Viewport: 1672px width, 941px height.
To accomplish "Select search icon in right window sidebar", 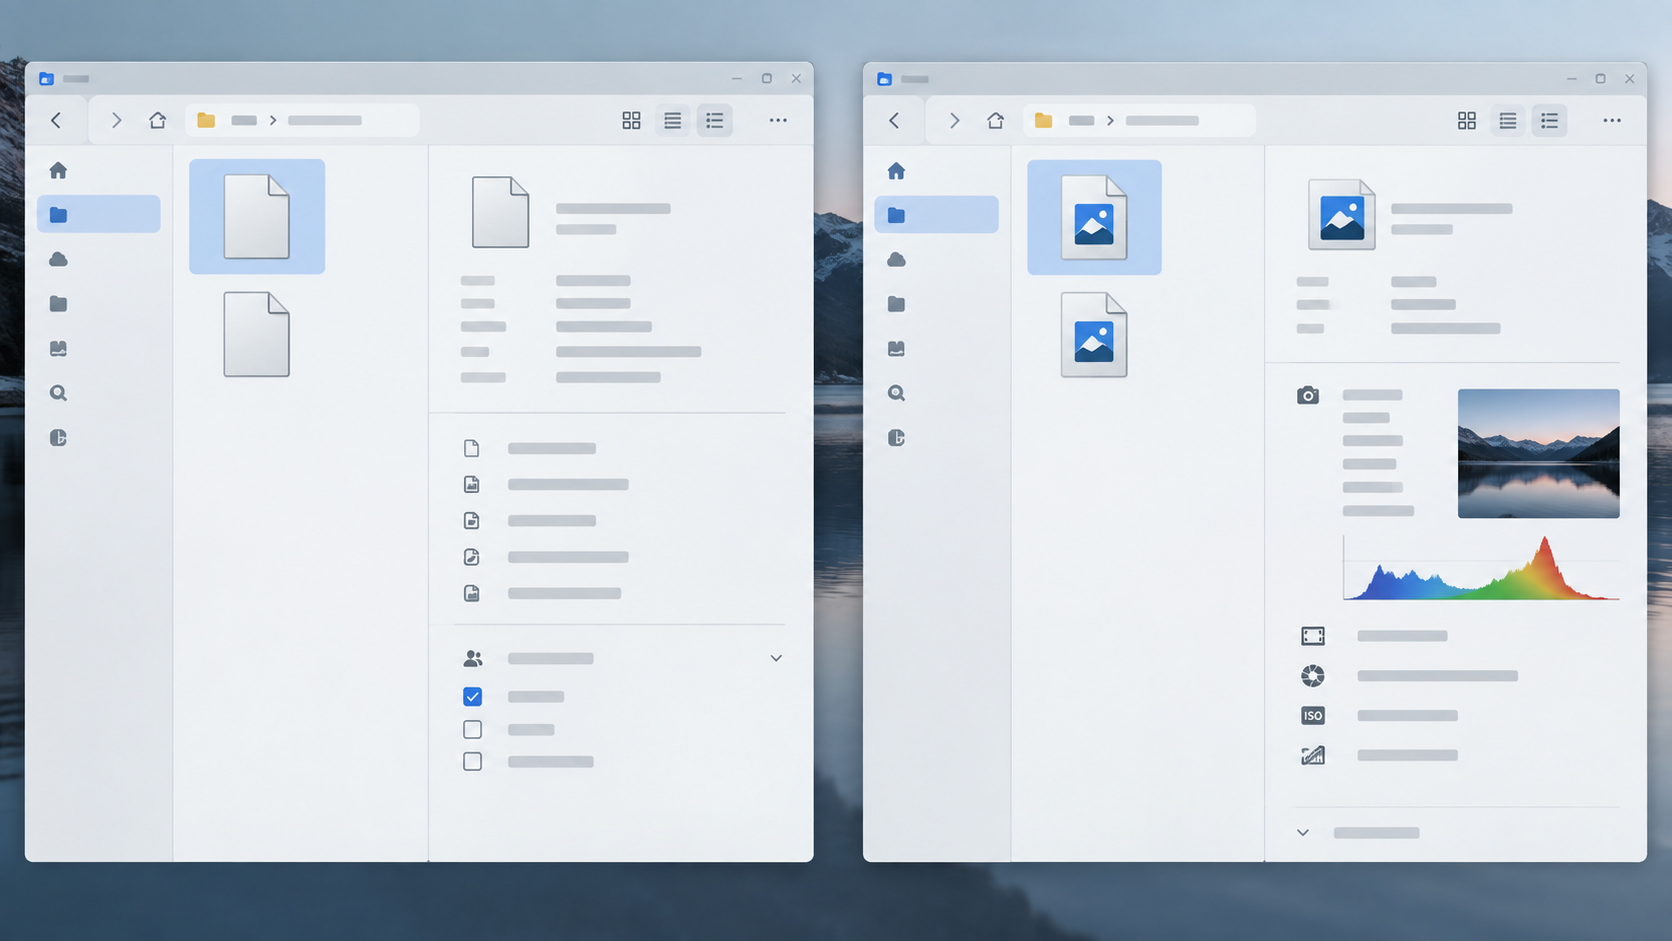I will coord(896,393).
